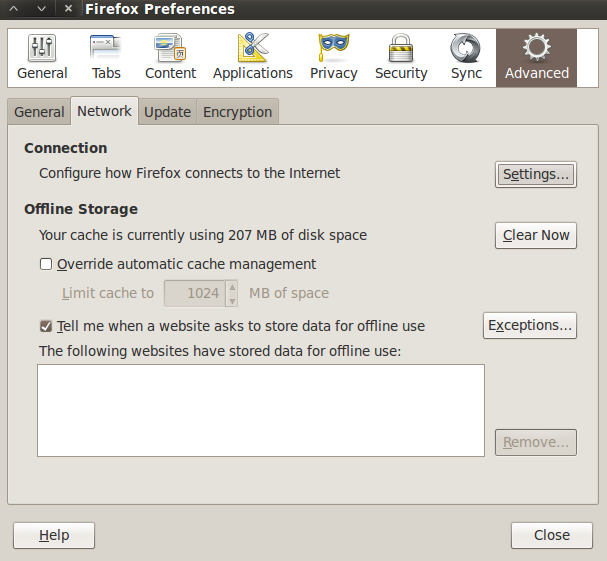Open the offline storage Exceptions dialog

coord(530,325)
